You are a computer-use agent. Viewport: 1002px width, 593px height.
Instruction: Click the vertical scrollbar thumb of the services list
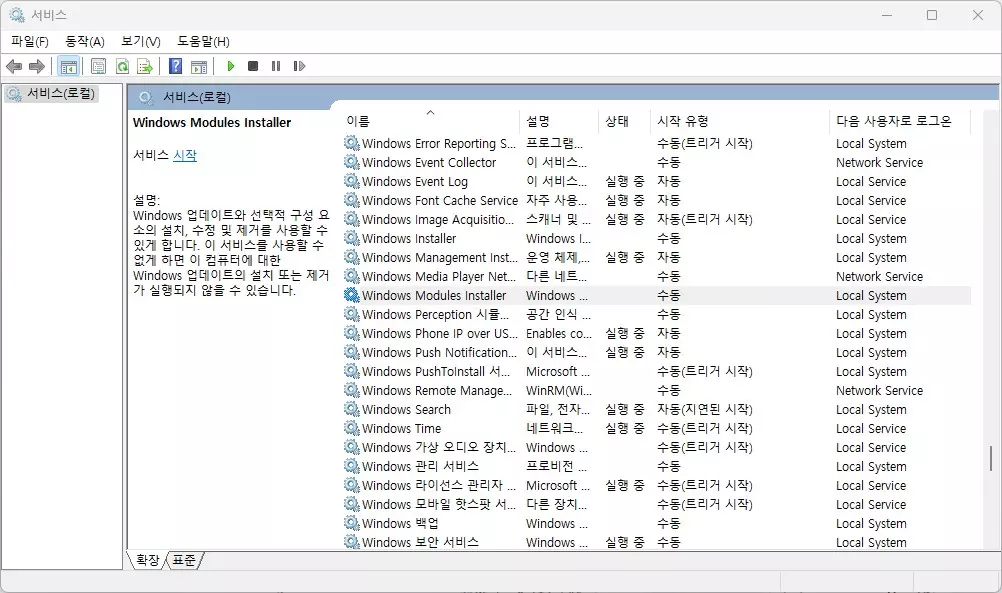[991, 458]
